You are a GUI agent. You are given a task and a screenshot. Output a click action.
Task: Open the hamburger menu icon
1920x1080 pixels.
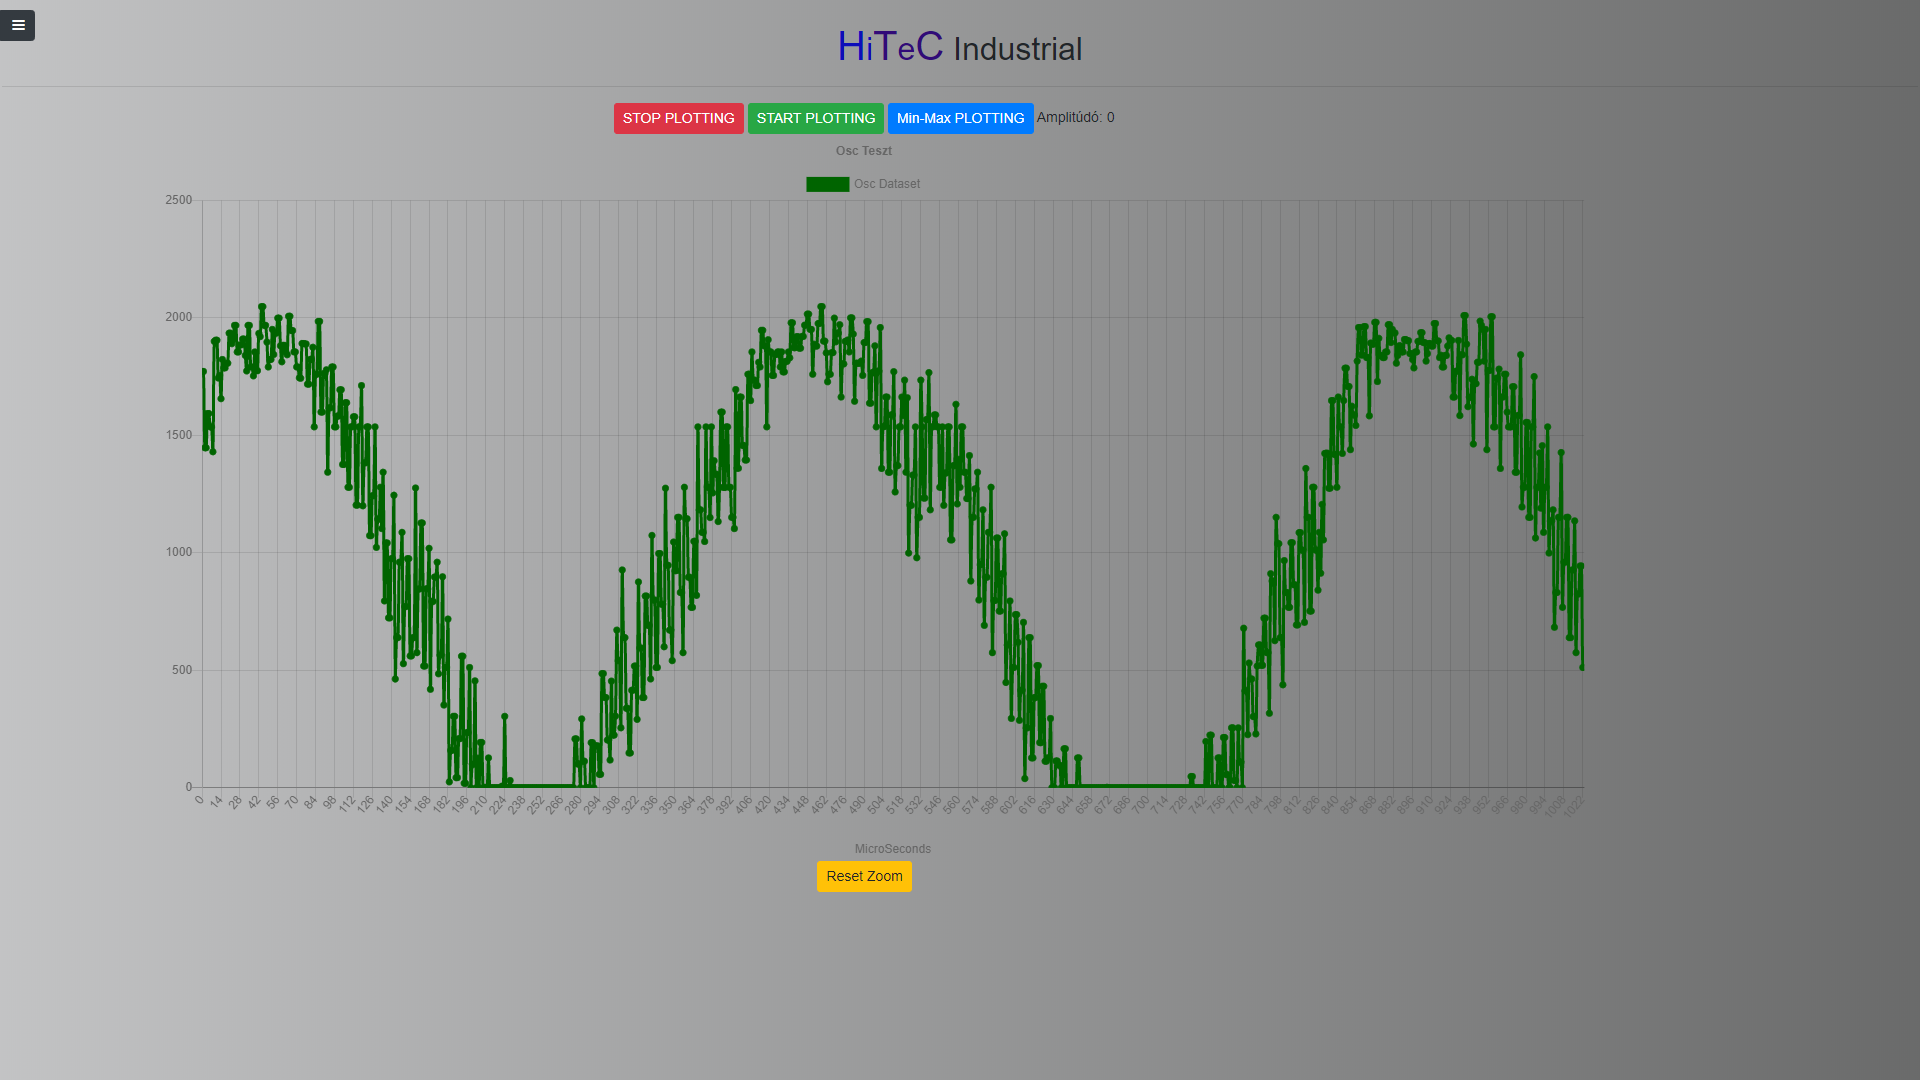[x=17, y=25]
